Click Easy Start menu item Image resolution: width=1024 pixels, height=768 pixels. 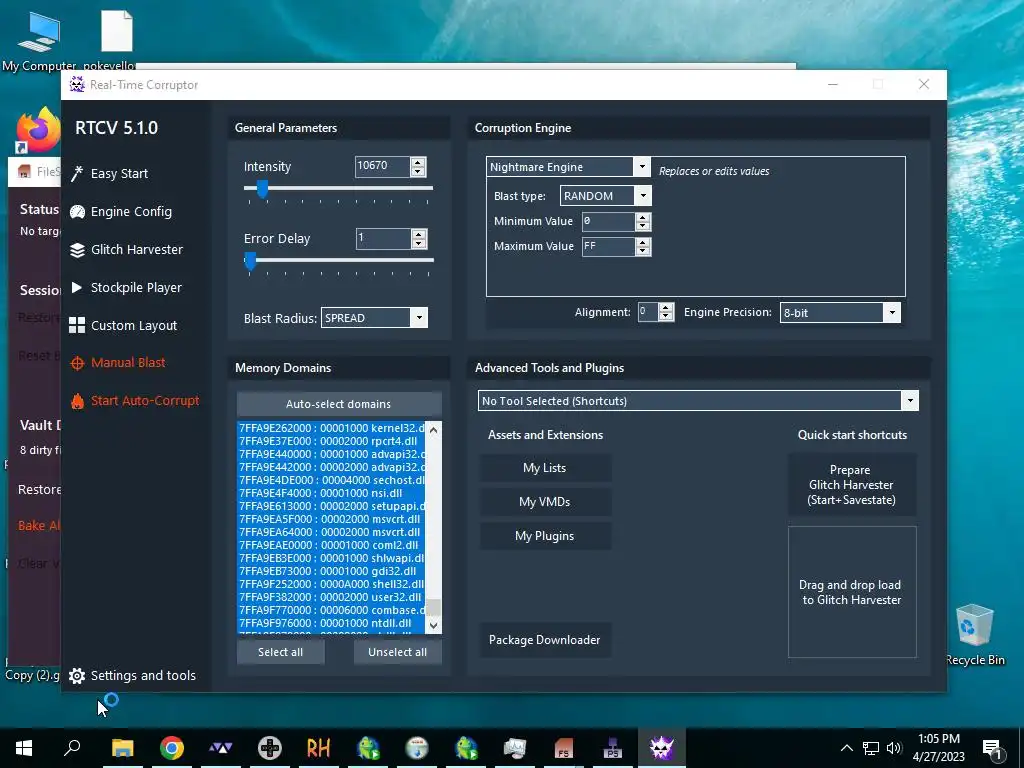pyautogui.click(x=119, y=174)
